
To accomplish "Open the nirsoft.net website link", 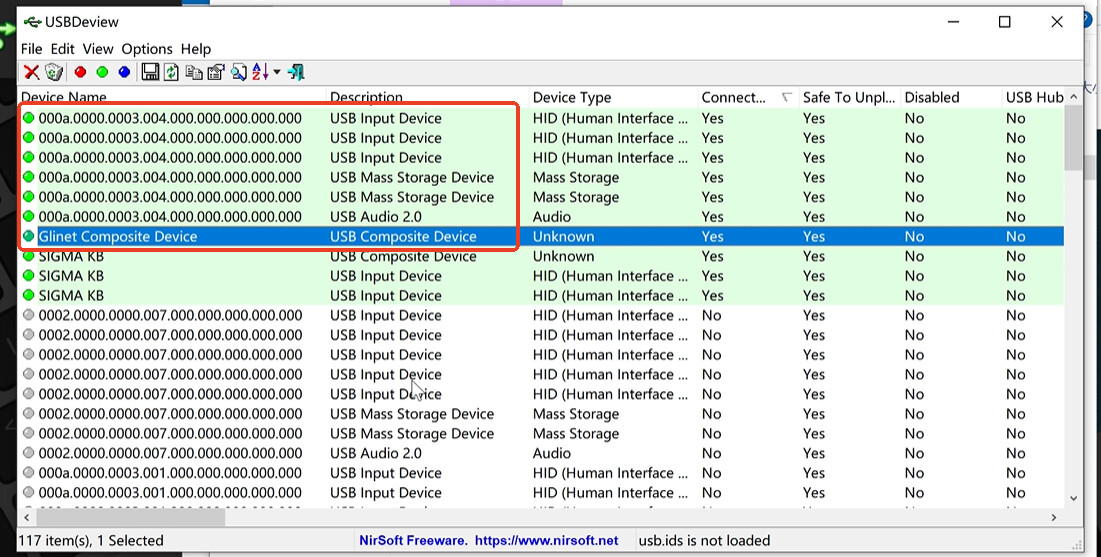I will [546, 541].
